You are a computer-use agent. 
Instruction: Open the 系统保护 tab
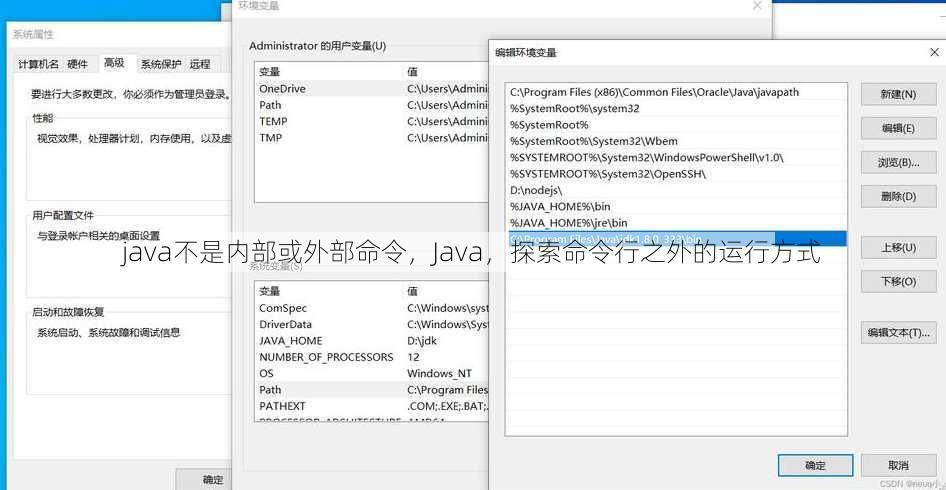click(x=160, y=64)
